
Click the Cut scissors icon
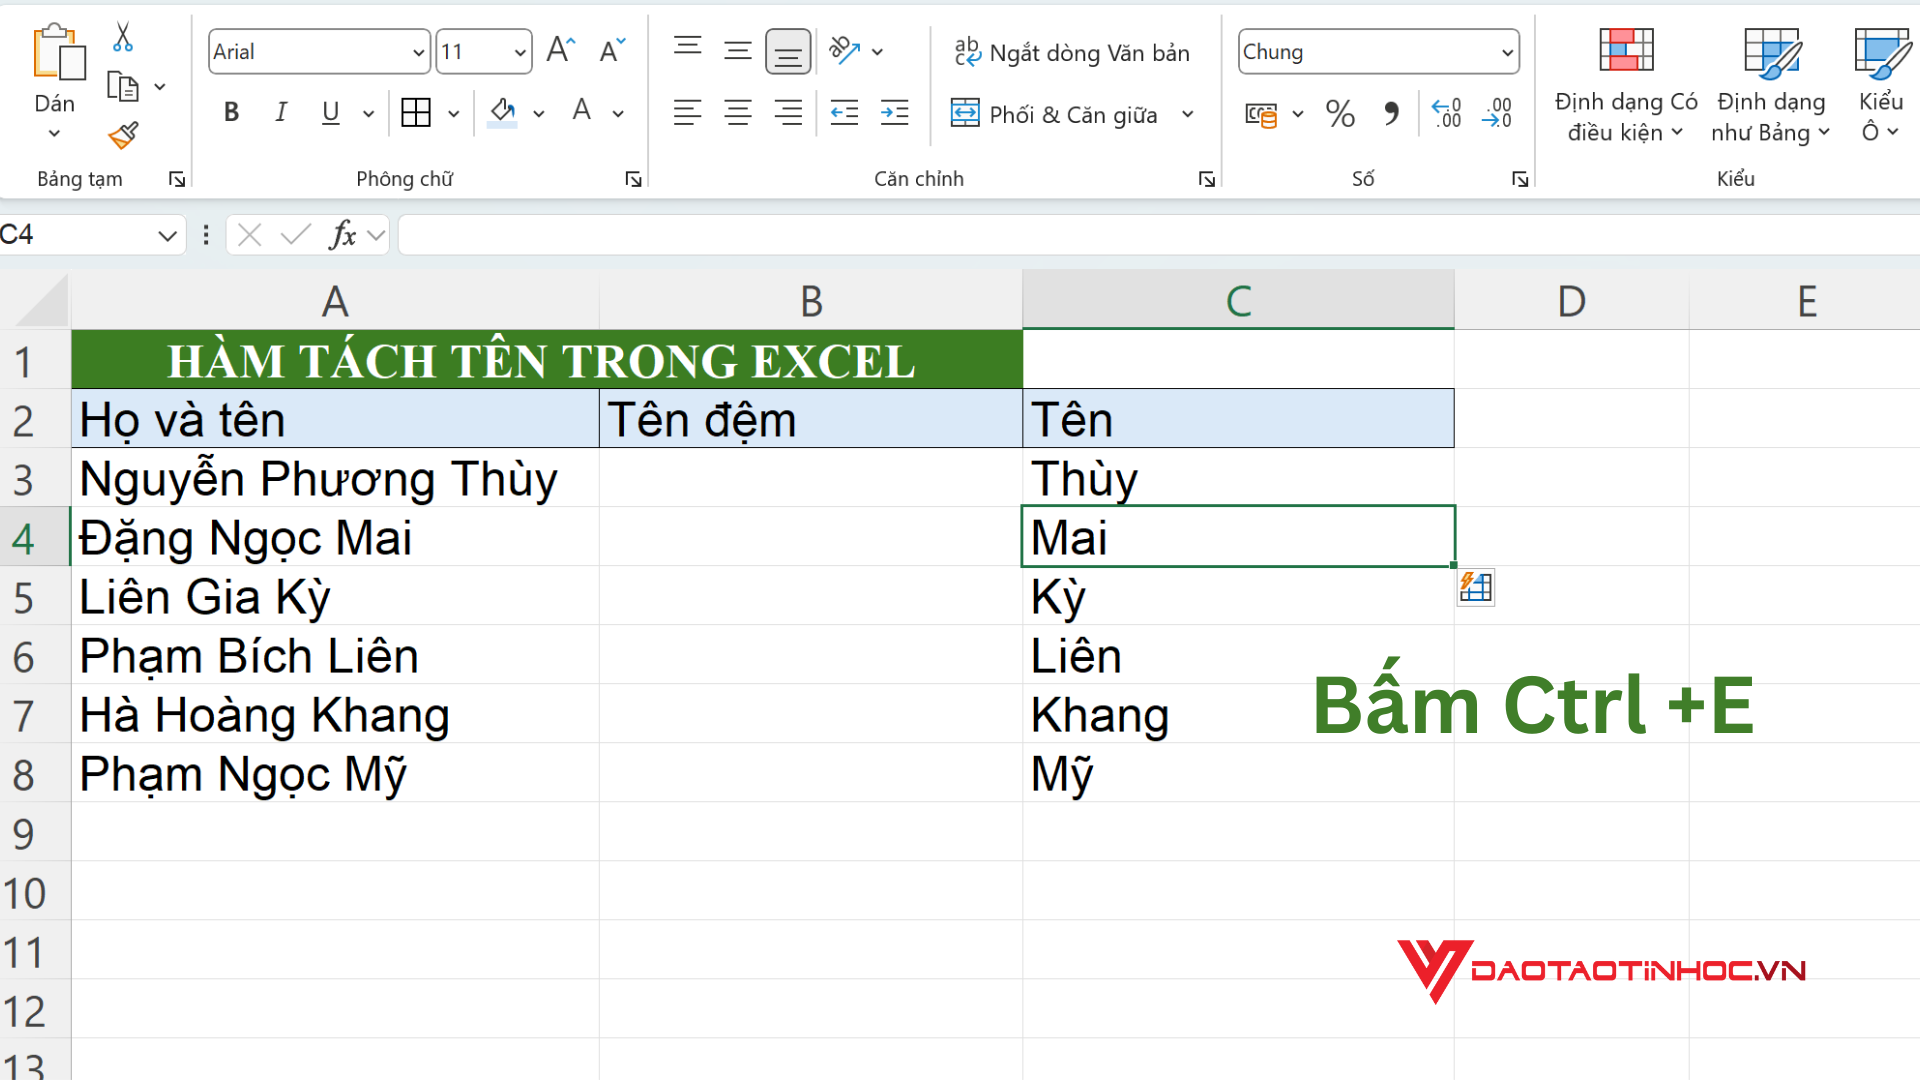[x=123, y=37]
